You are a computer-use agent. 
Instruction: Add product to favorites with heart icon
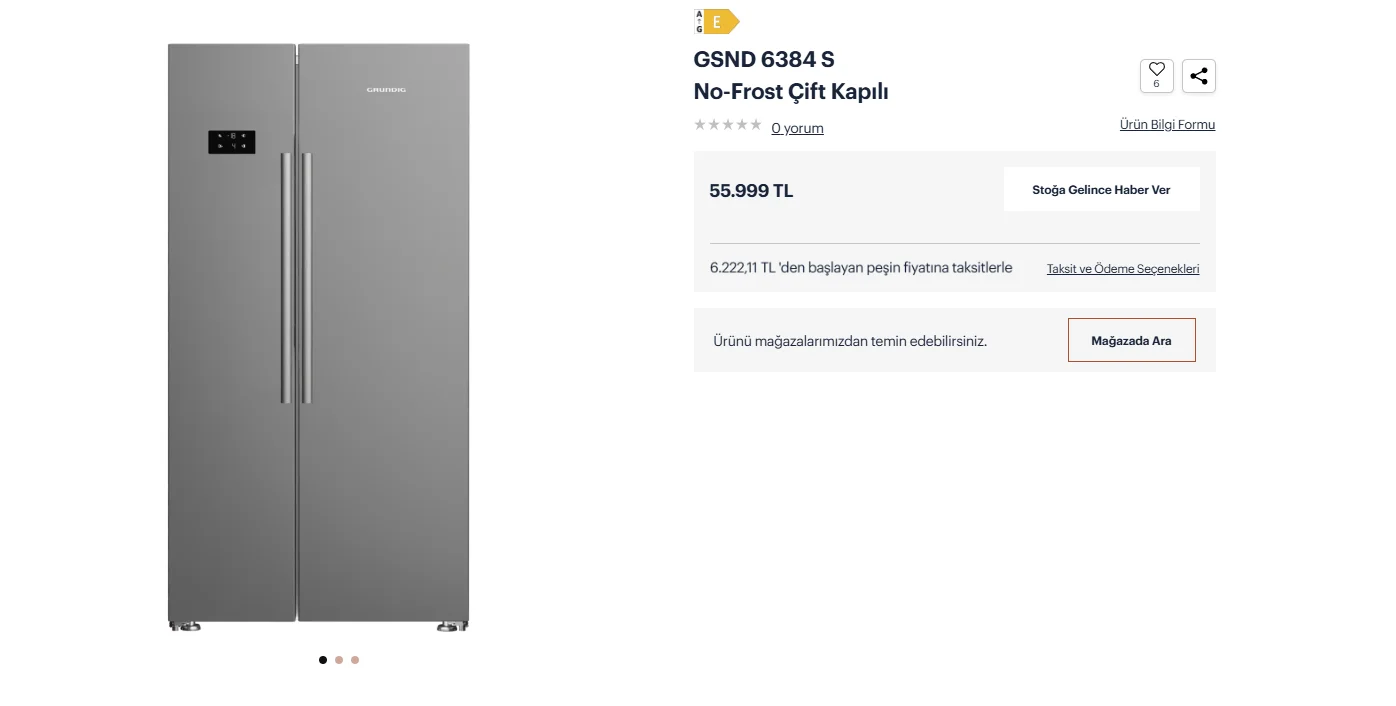coord(1156,76)
